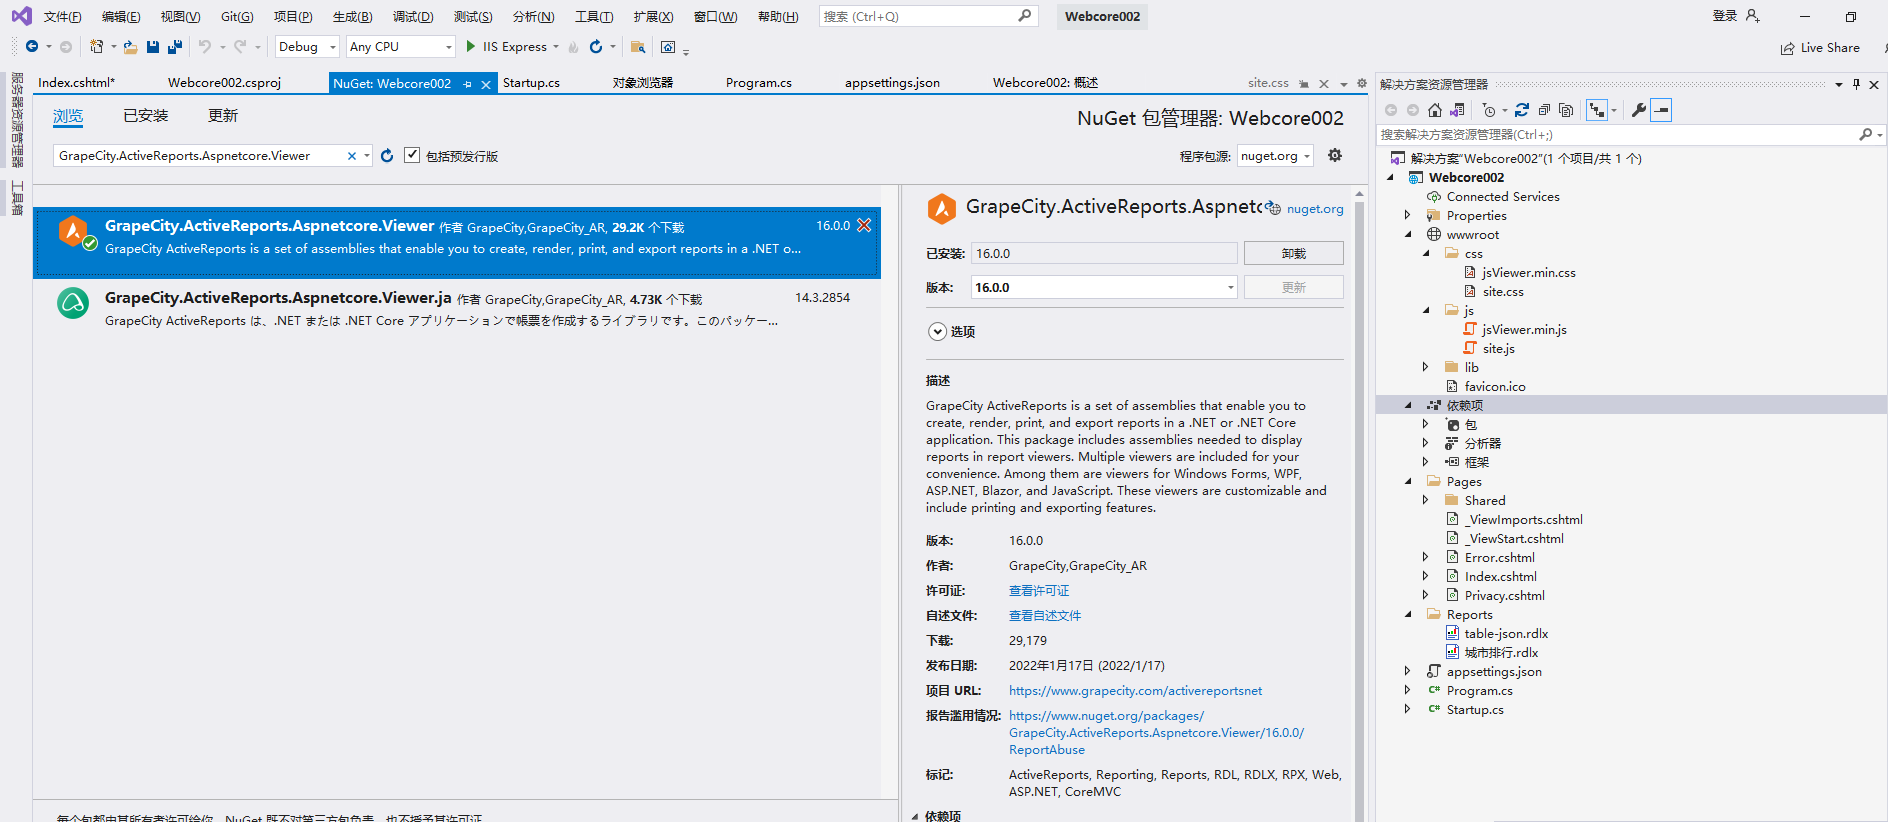Click the Open File folder icon
1888x822 pixels.
click(130, 47)
